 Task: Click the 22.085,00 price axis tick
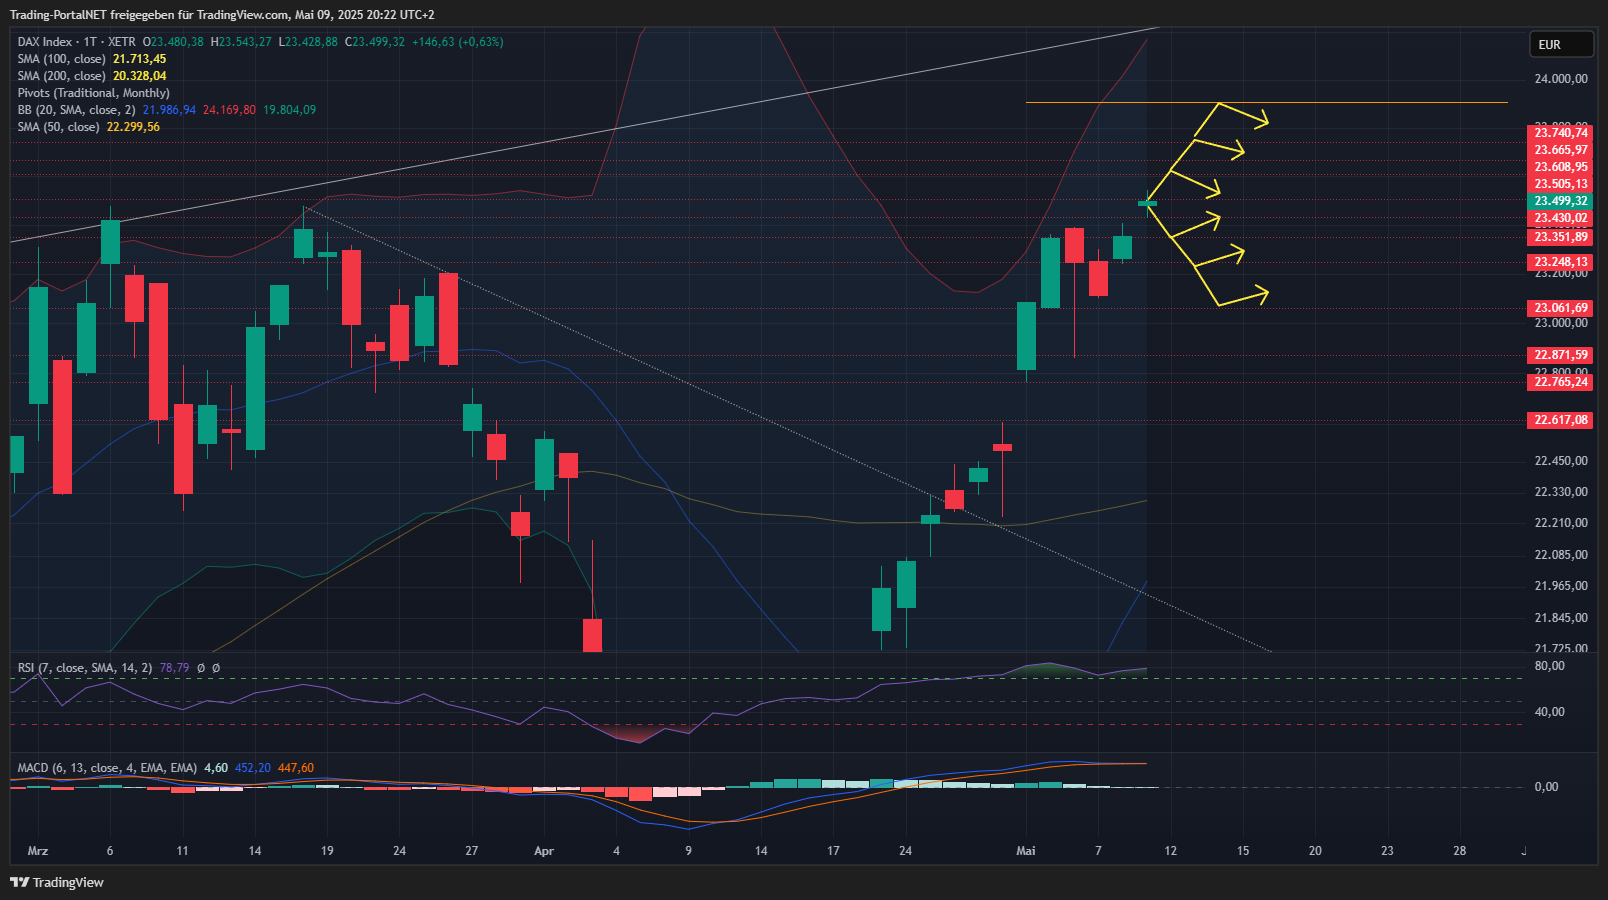pos(1561,555)
